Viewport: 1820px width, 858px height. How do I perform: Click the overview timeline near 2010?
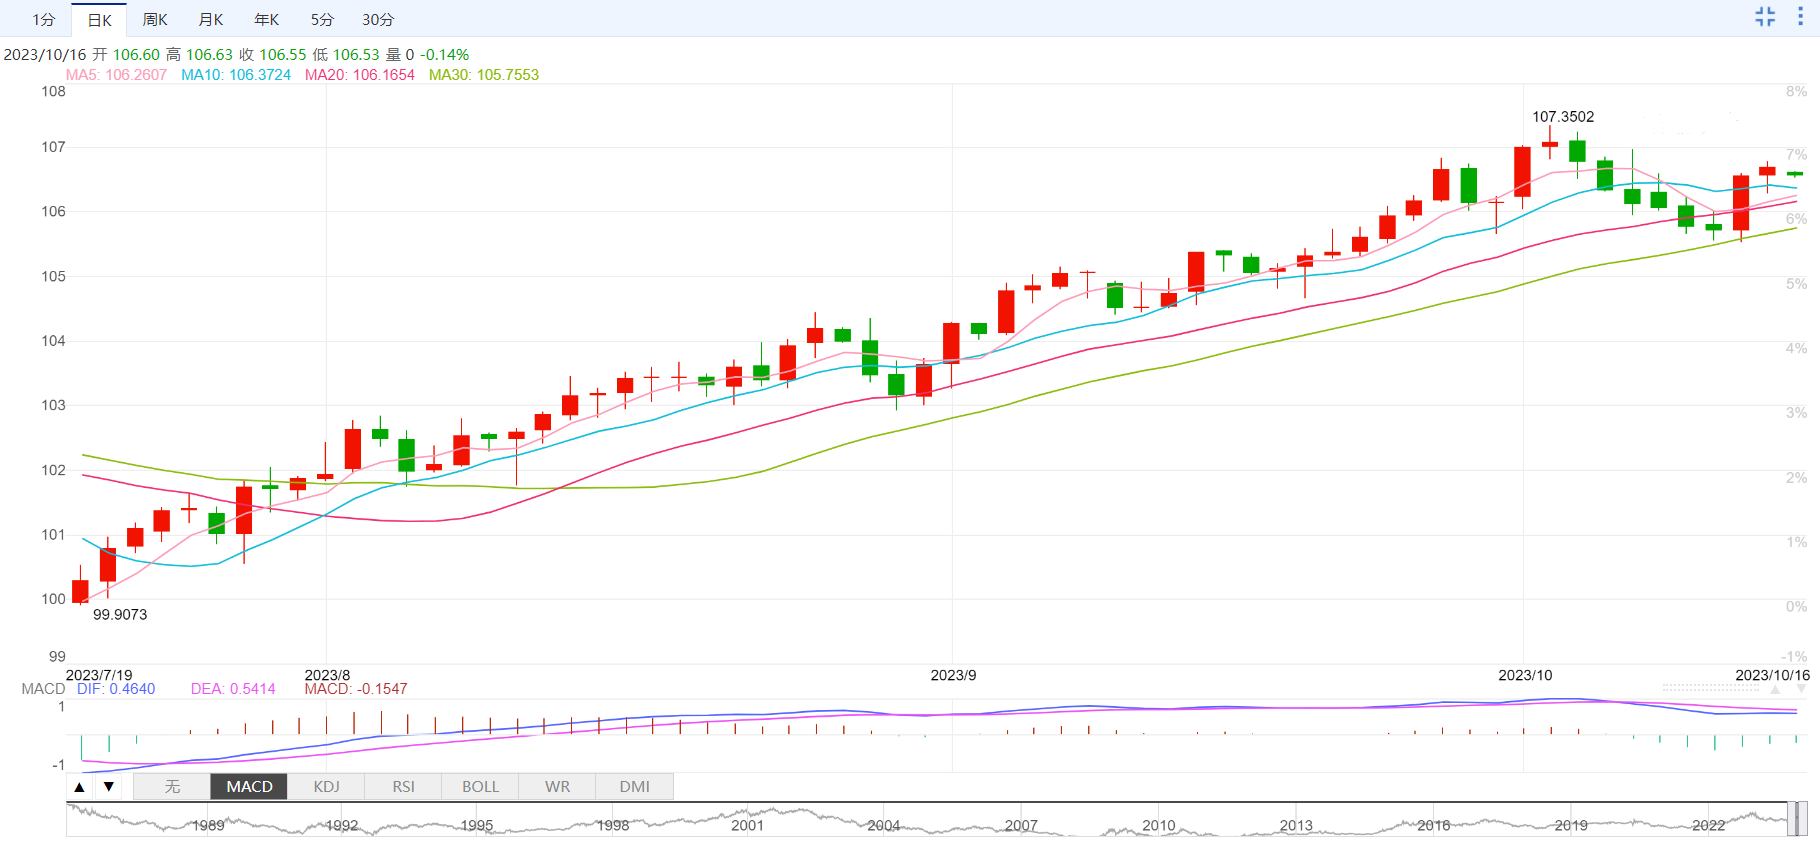[x=1159, y=825]
